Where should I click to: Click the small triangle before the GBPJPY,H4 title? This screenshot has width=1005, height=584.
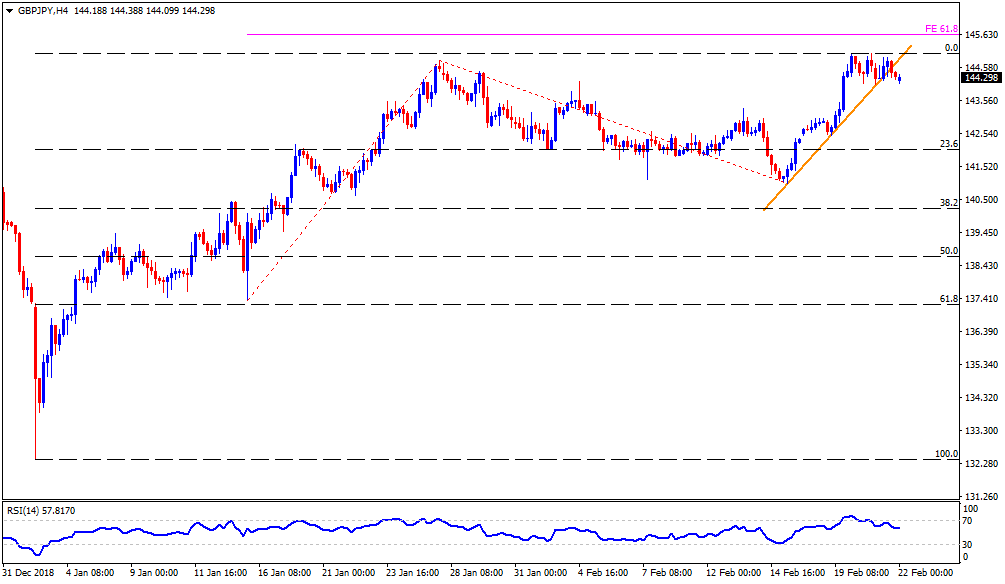(9, 10)
